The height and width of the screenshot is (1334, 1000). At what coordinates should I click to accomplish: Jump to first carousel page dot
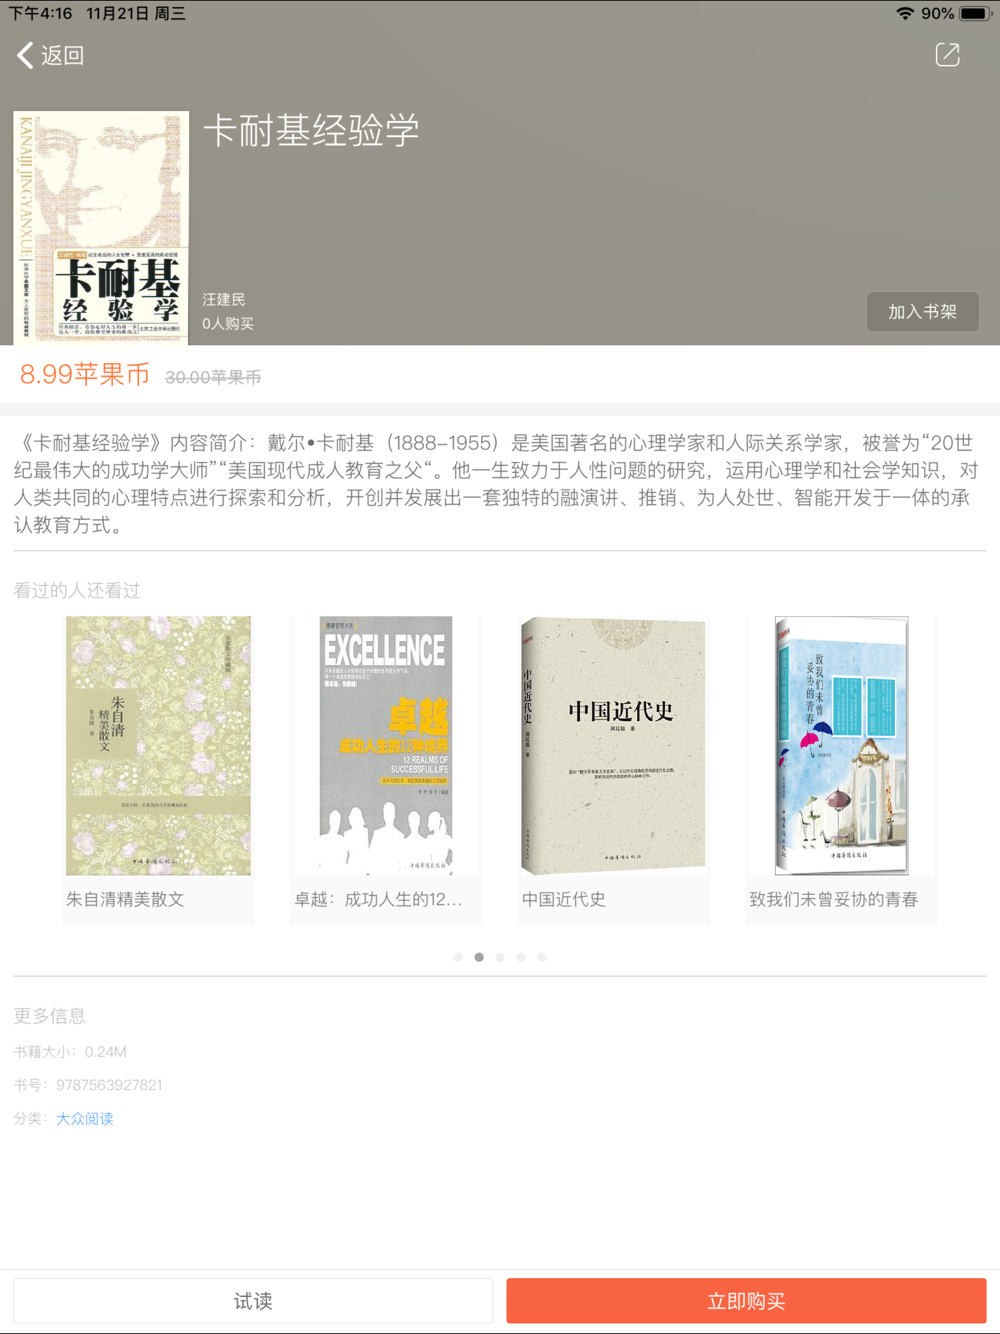[458, 957]
